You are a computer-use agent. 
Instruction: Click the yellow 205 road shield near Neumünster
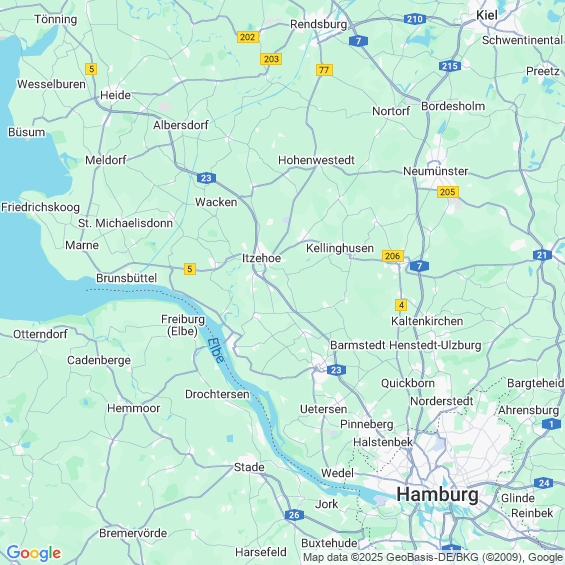(x=448, y=192)
